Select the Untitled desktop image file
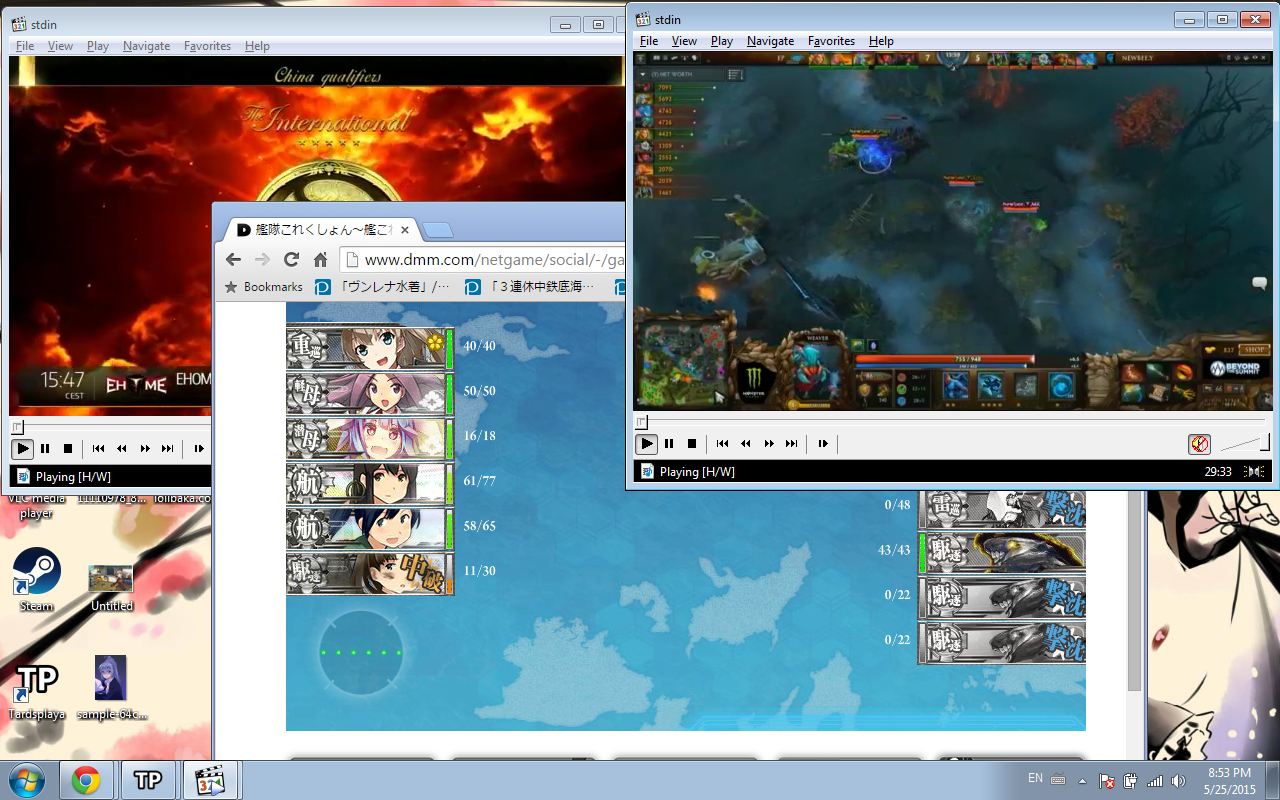Screen dimensions: 1280x800 [x=111, y=588]
